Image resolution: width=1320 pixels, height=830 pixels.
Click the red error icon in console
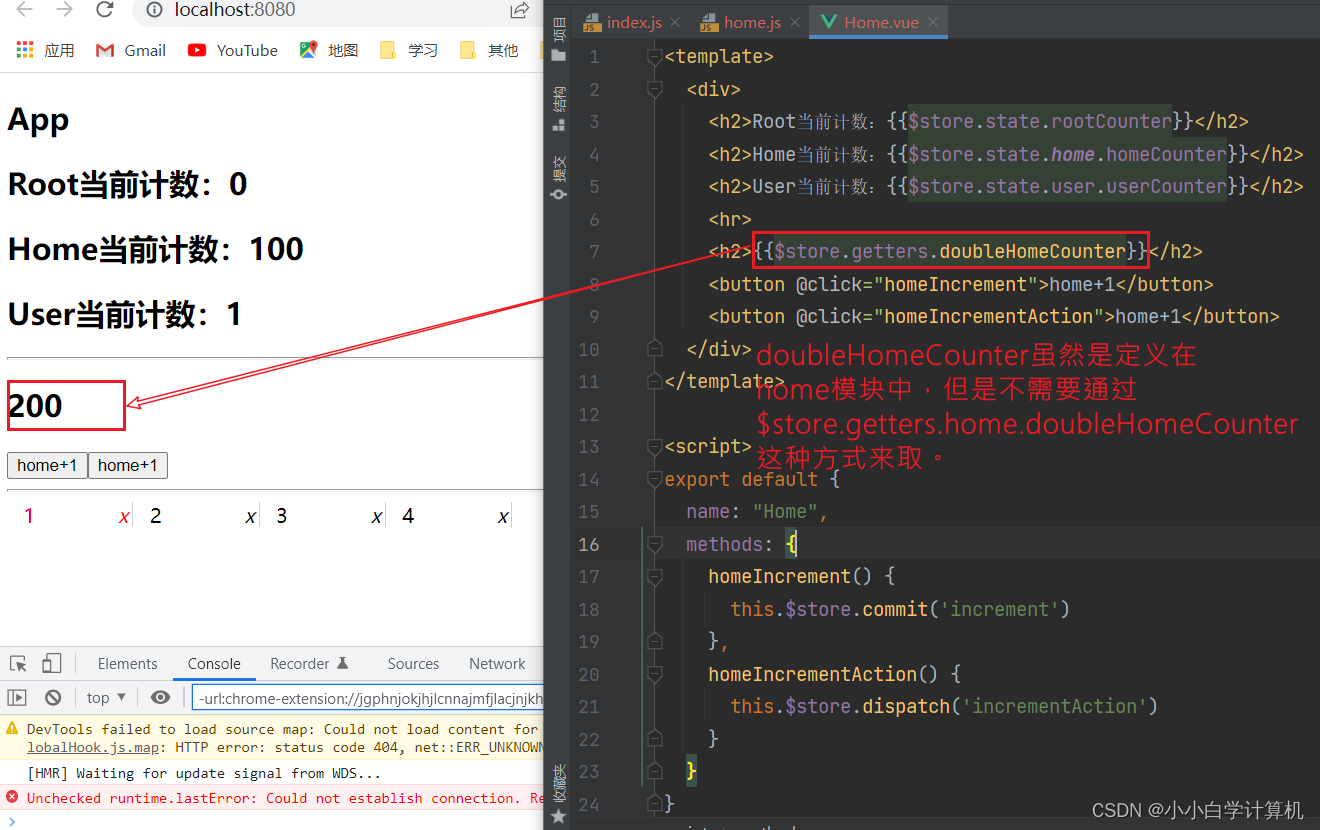[12, 797]
